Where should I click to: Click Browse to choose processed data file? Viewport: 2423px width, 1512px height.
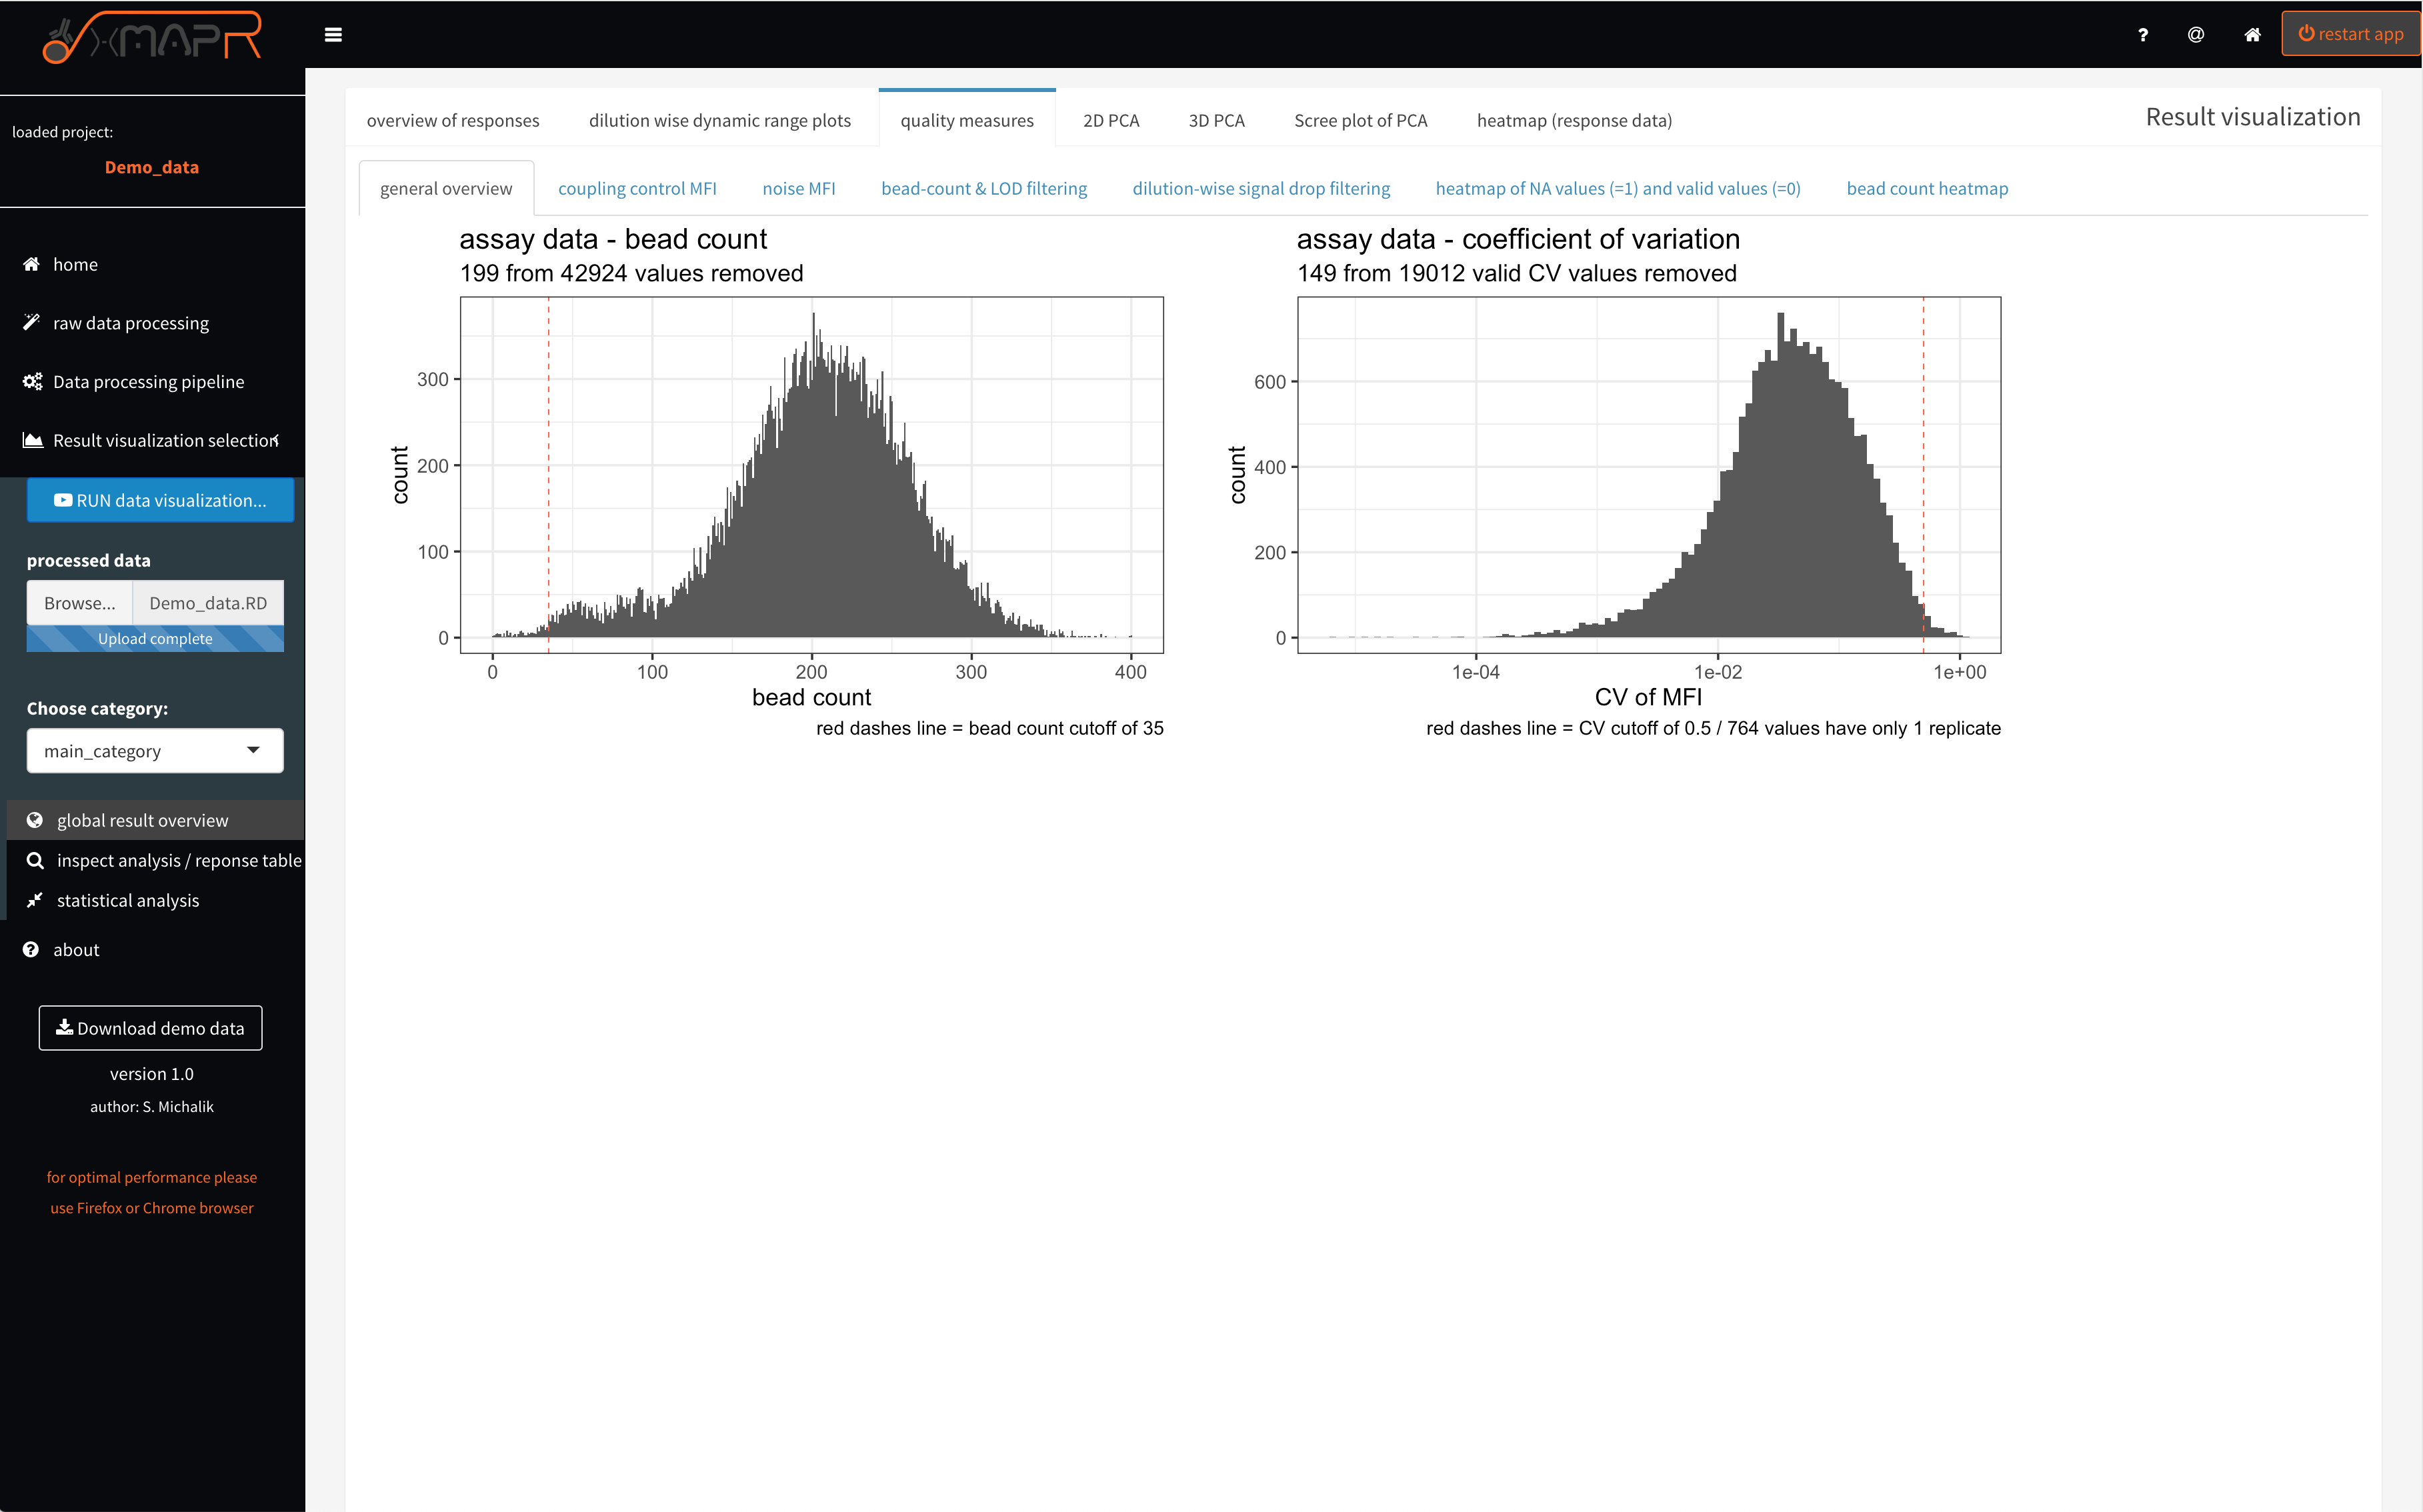[80, 602]
